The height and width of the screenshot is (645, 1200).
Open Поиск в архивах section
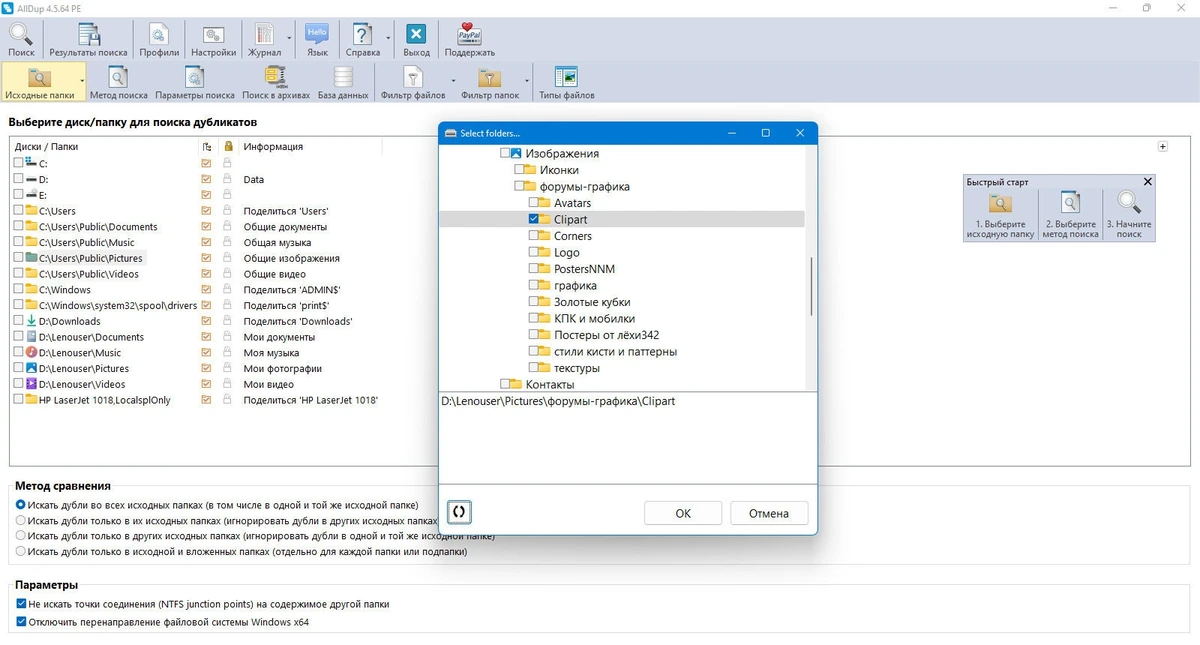[x=276, y=82]
